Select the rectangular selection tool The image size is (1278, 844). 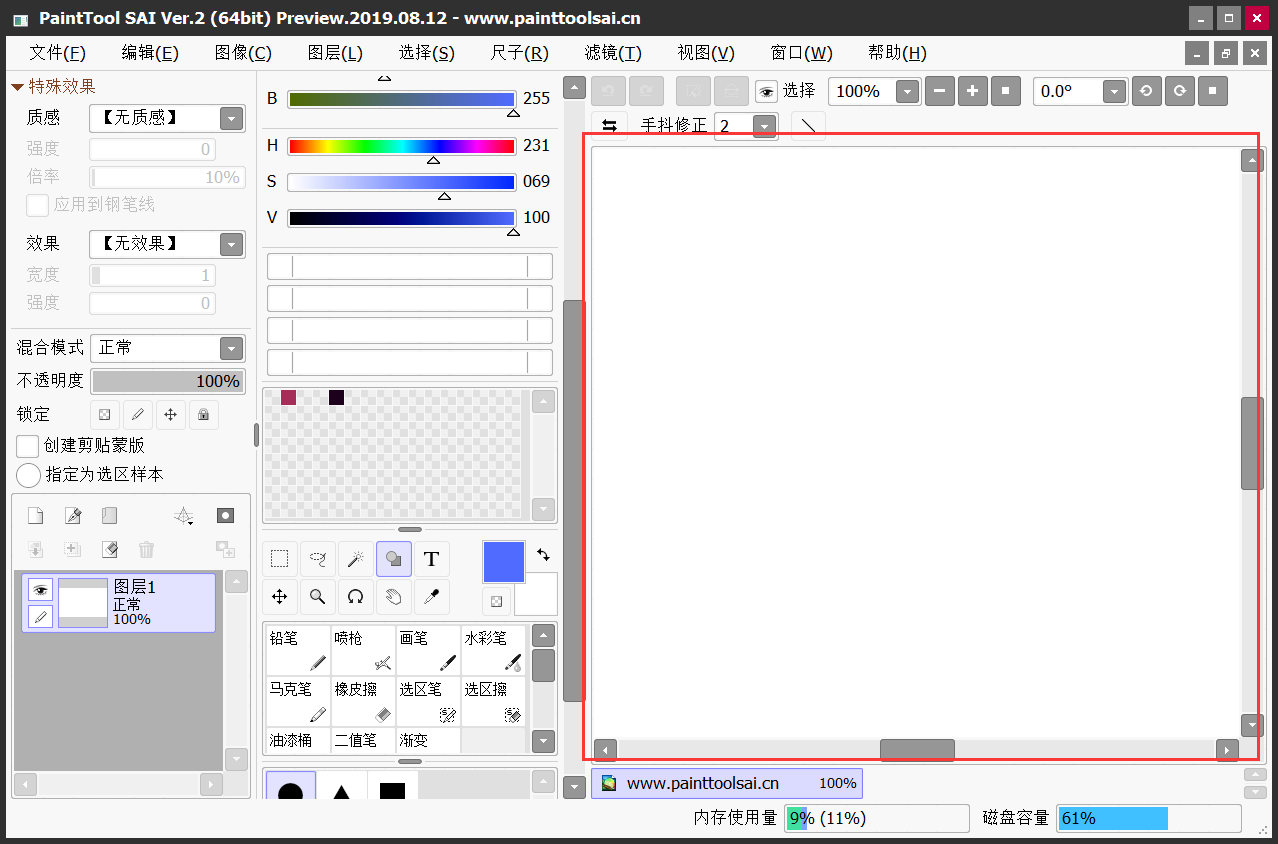click(280, 559)
